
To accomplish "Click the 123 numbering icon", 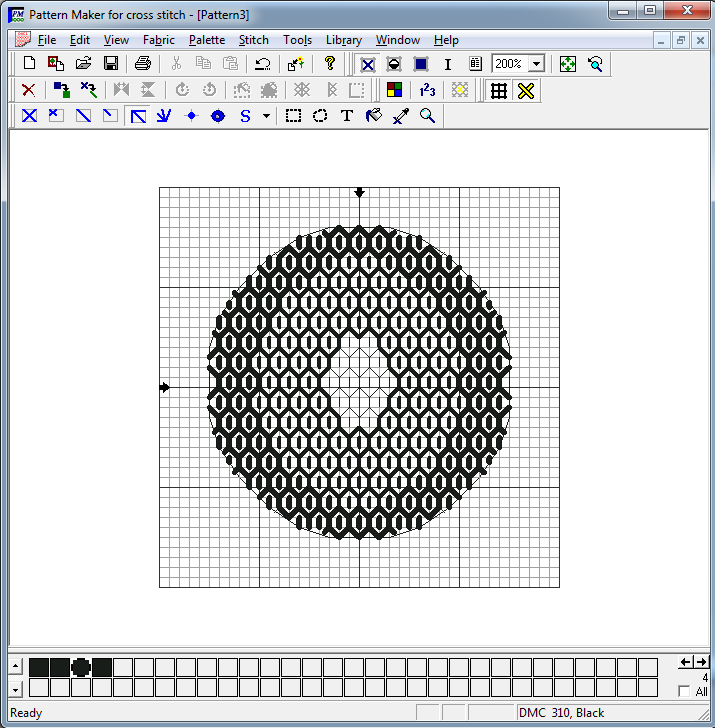I will tap(427, 90).
